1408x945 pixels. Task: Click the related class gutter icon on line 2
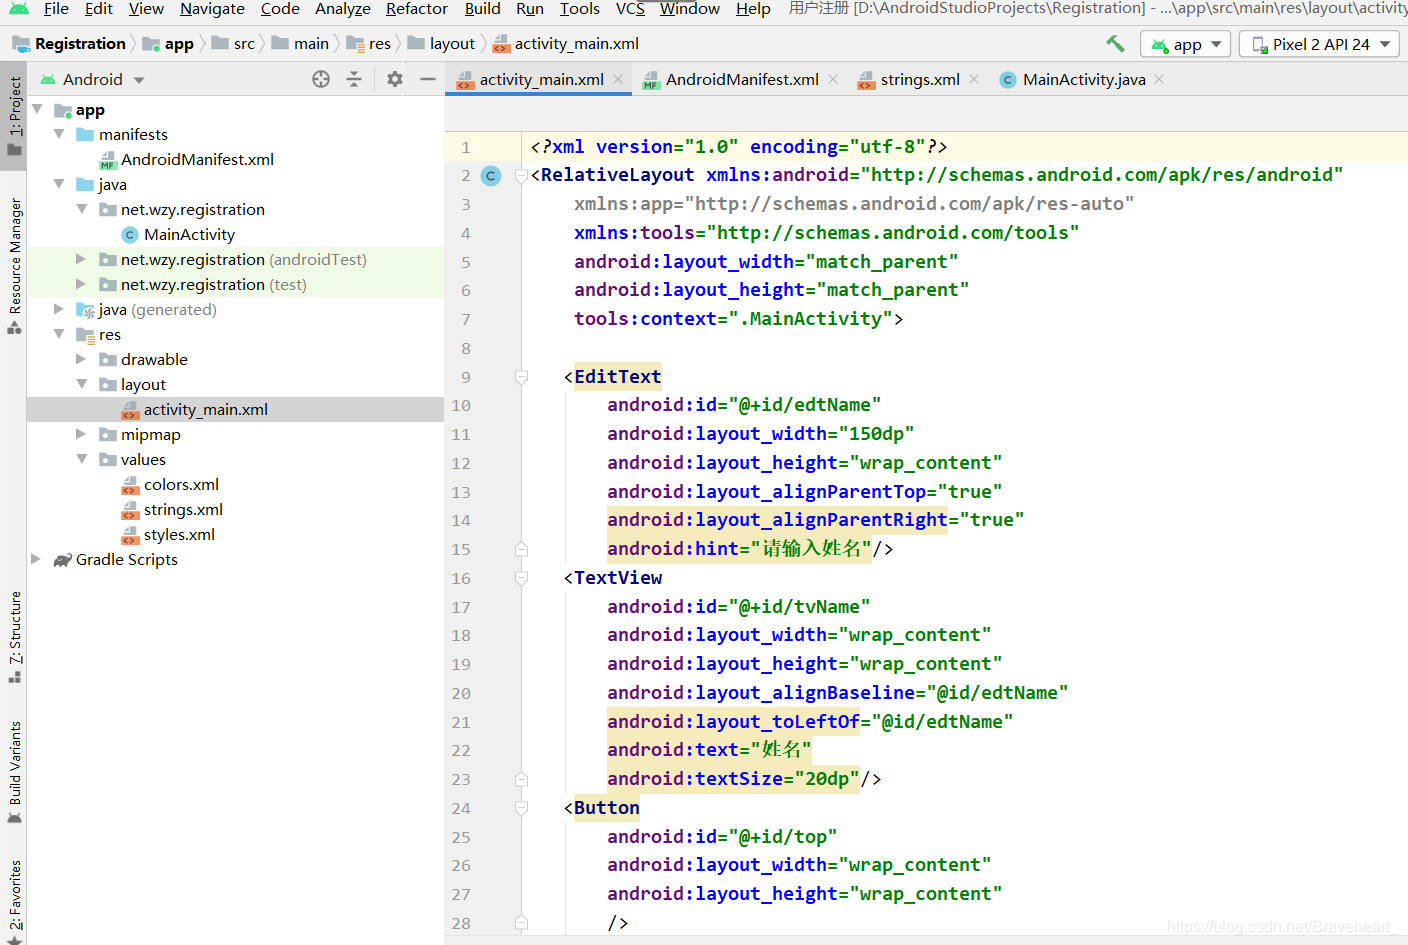491,176
